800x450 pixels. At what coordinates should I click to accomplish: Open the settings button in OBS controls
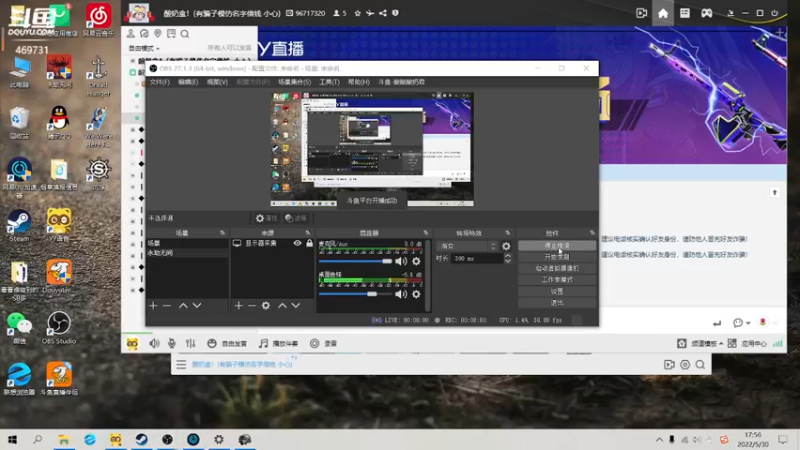(x=557, y=291)
